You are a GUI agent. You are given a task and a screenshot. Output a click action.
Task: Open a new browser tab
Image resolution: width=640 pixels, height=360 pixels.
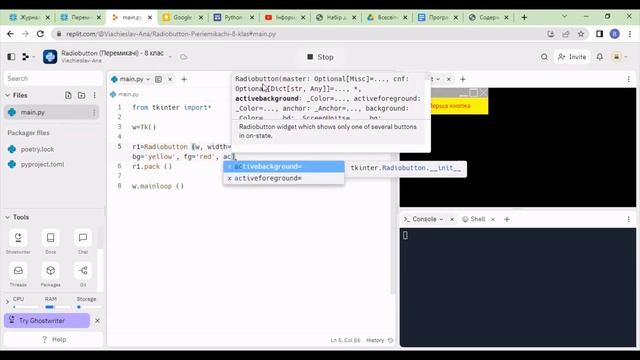point(524,17)
